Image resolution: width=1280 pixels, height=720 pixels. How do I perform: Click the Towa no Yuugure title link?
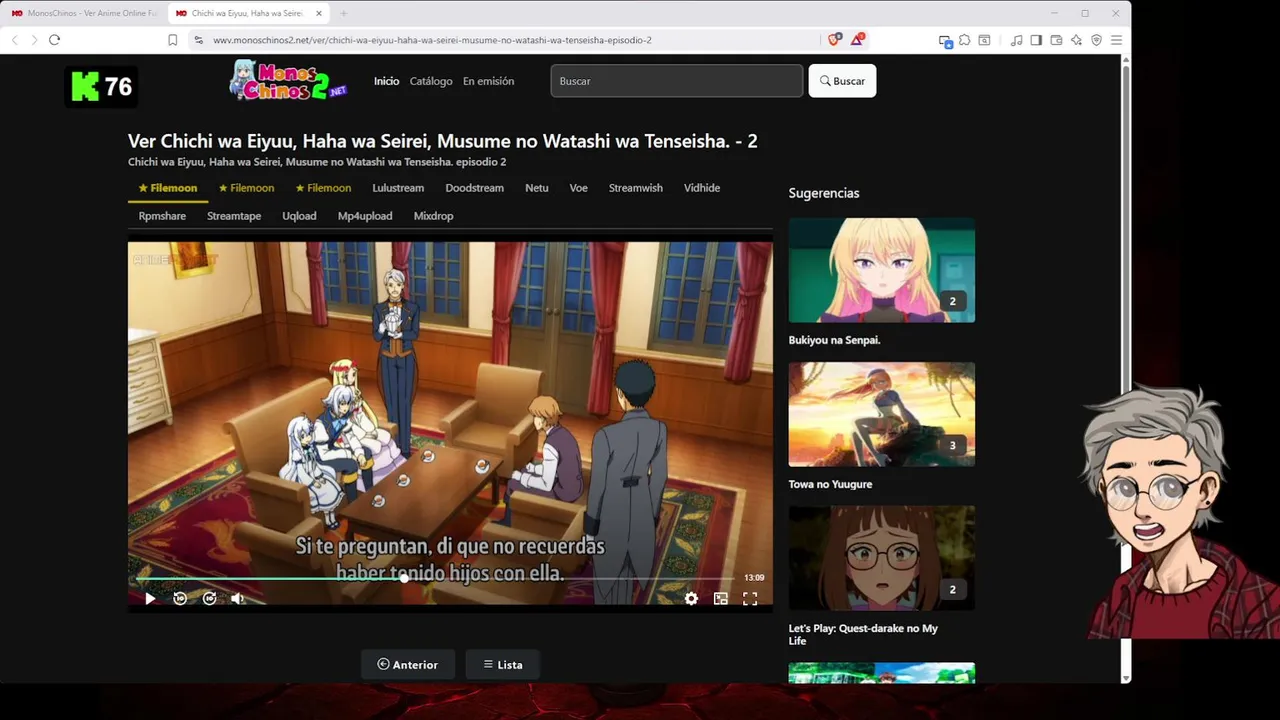(830, 484)
